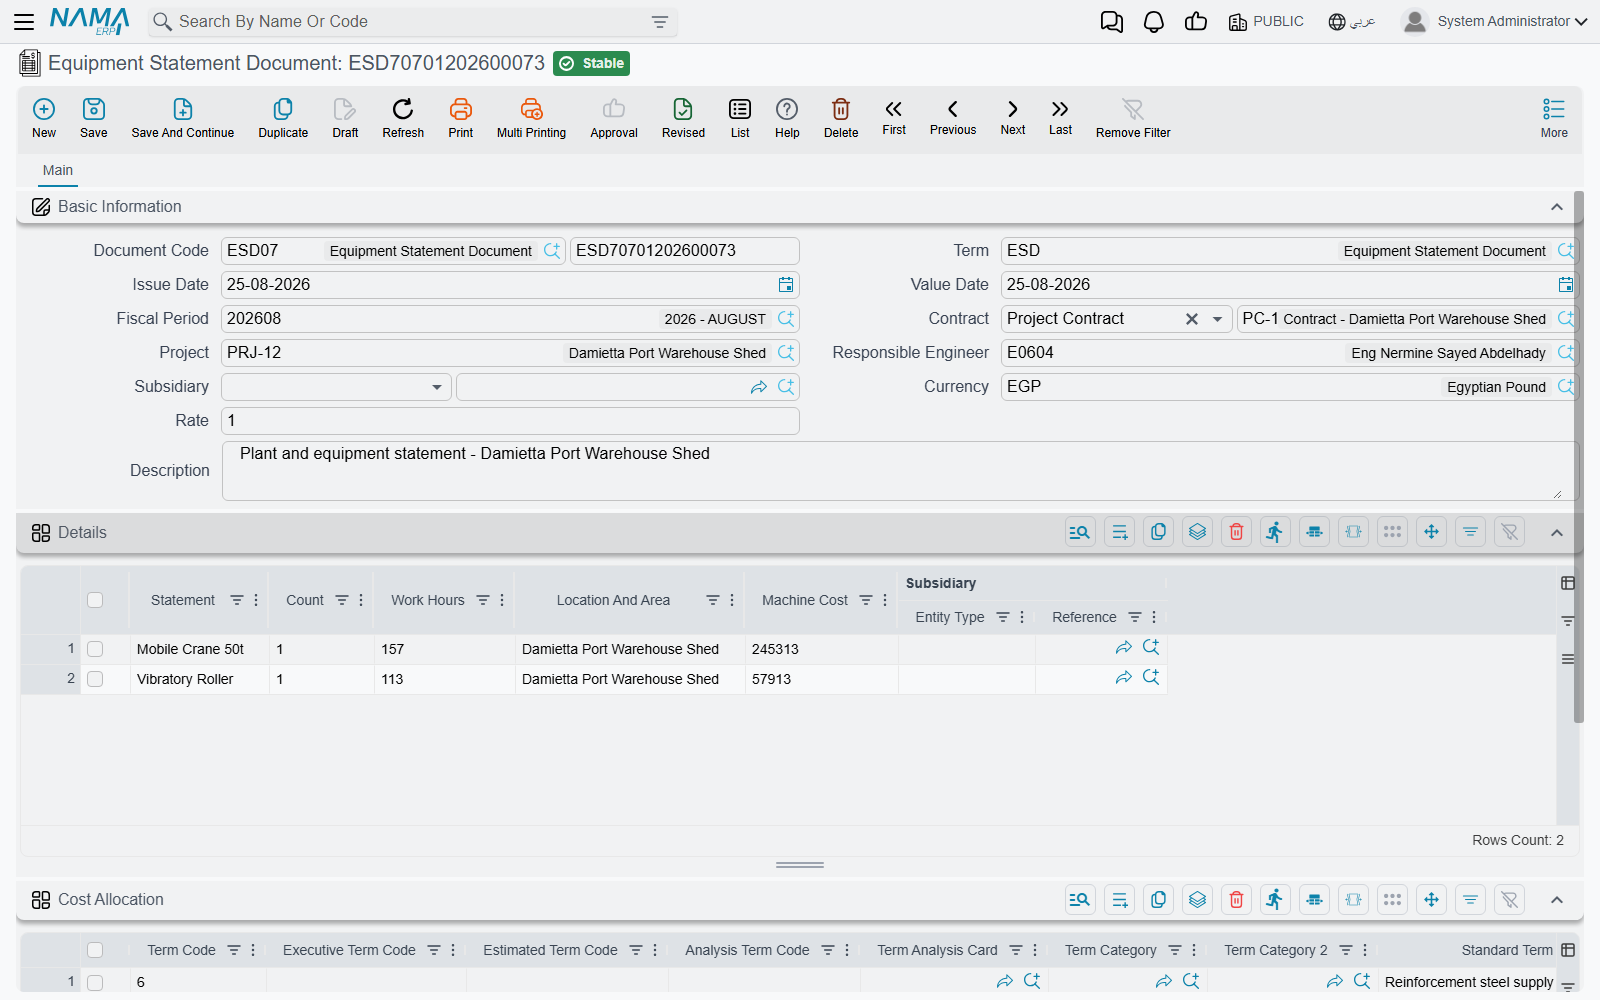Search reference lookup for Vibratory Roller row
1600x1000 pixels.
point(1151,678)
